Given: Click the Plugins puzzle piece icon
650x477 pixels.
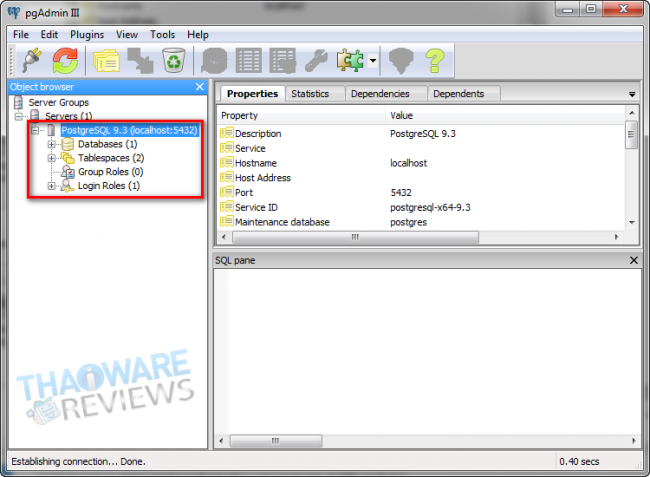Looking at the screenshot, I should [x=350, y=61].
